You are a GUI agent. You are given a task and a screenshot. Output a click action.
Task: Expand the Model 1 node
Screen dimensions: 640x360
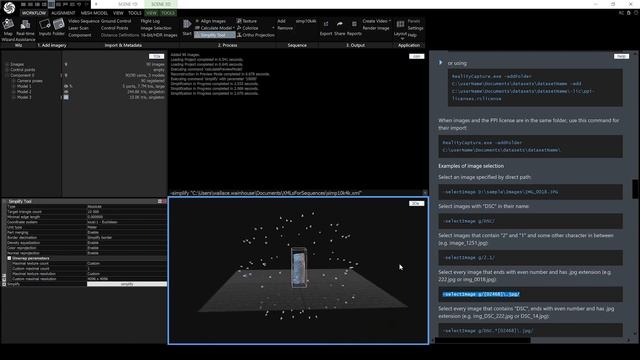coord(13,87)
